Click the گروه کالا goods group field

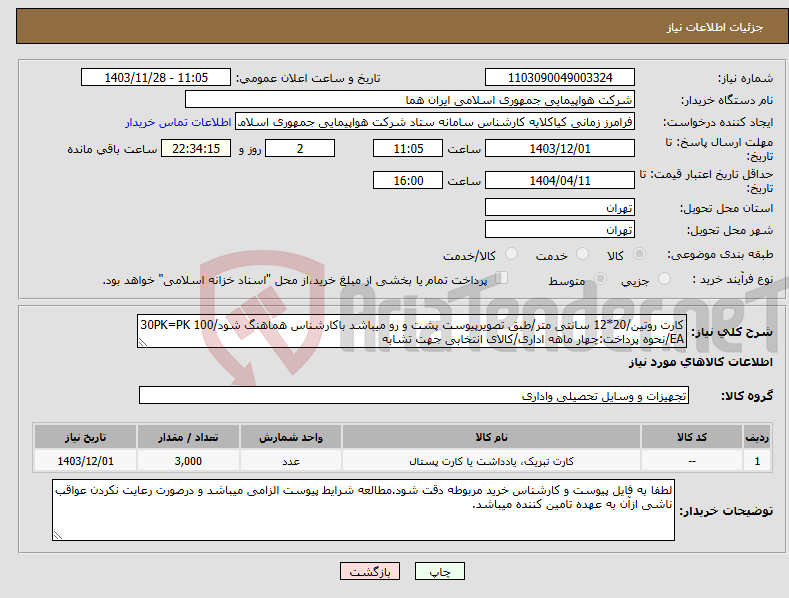(x=414, y=396)
